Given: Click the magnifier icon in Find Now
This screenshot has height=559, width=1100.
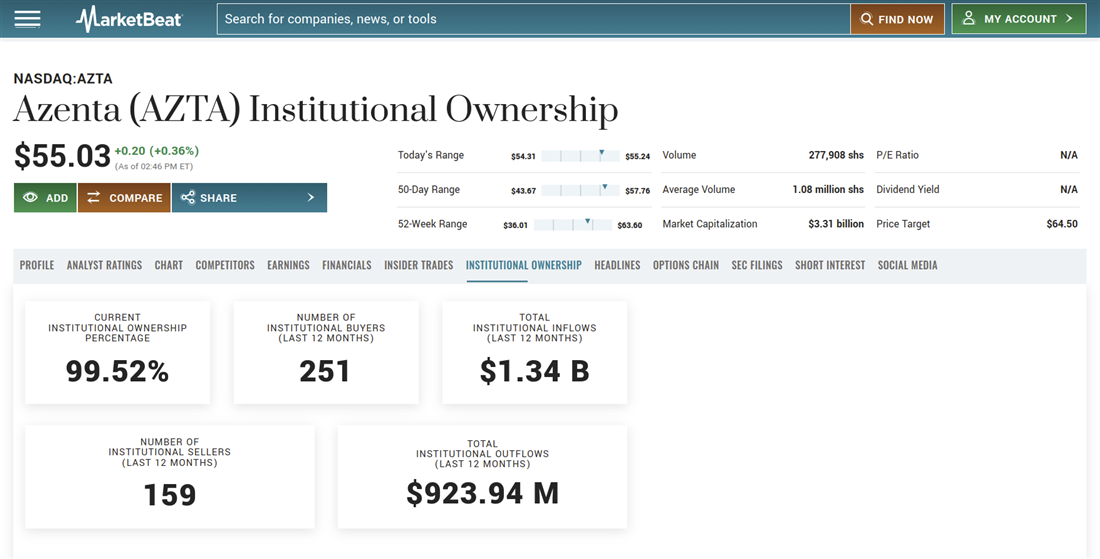Looking at the screenshot, I should point(866,19).
